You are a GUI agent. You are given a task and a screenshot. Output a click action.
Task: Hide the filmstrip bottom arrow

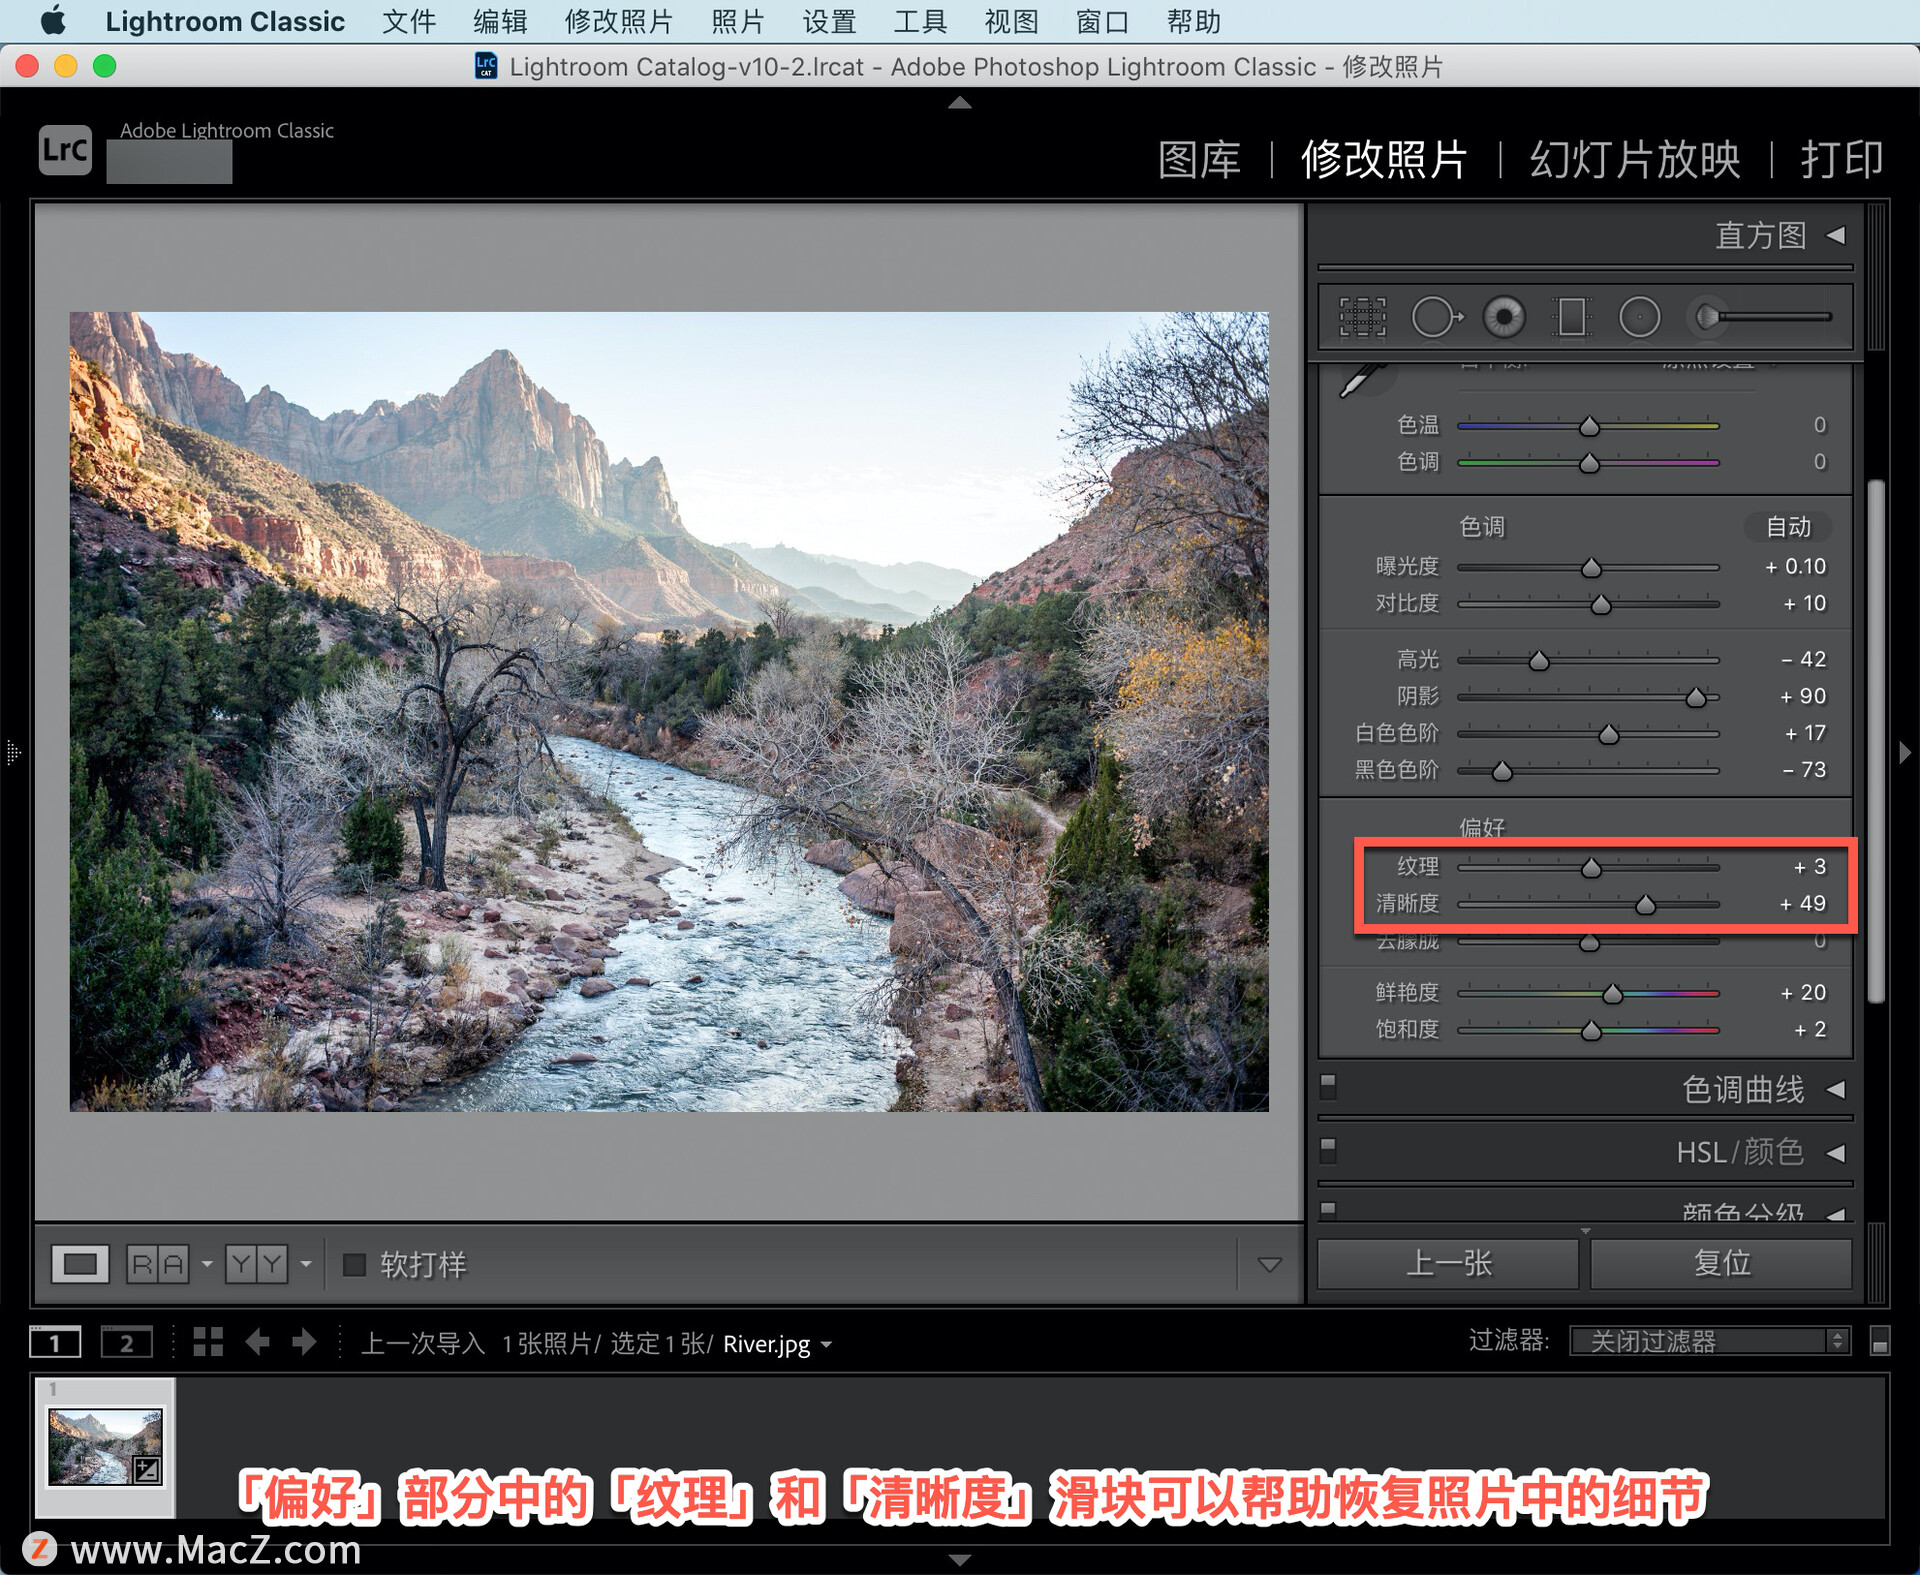[x=959, y=1560]
